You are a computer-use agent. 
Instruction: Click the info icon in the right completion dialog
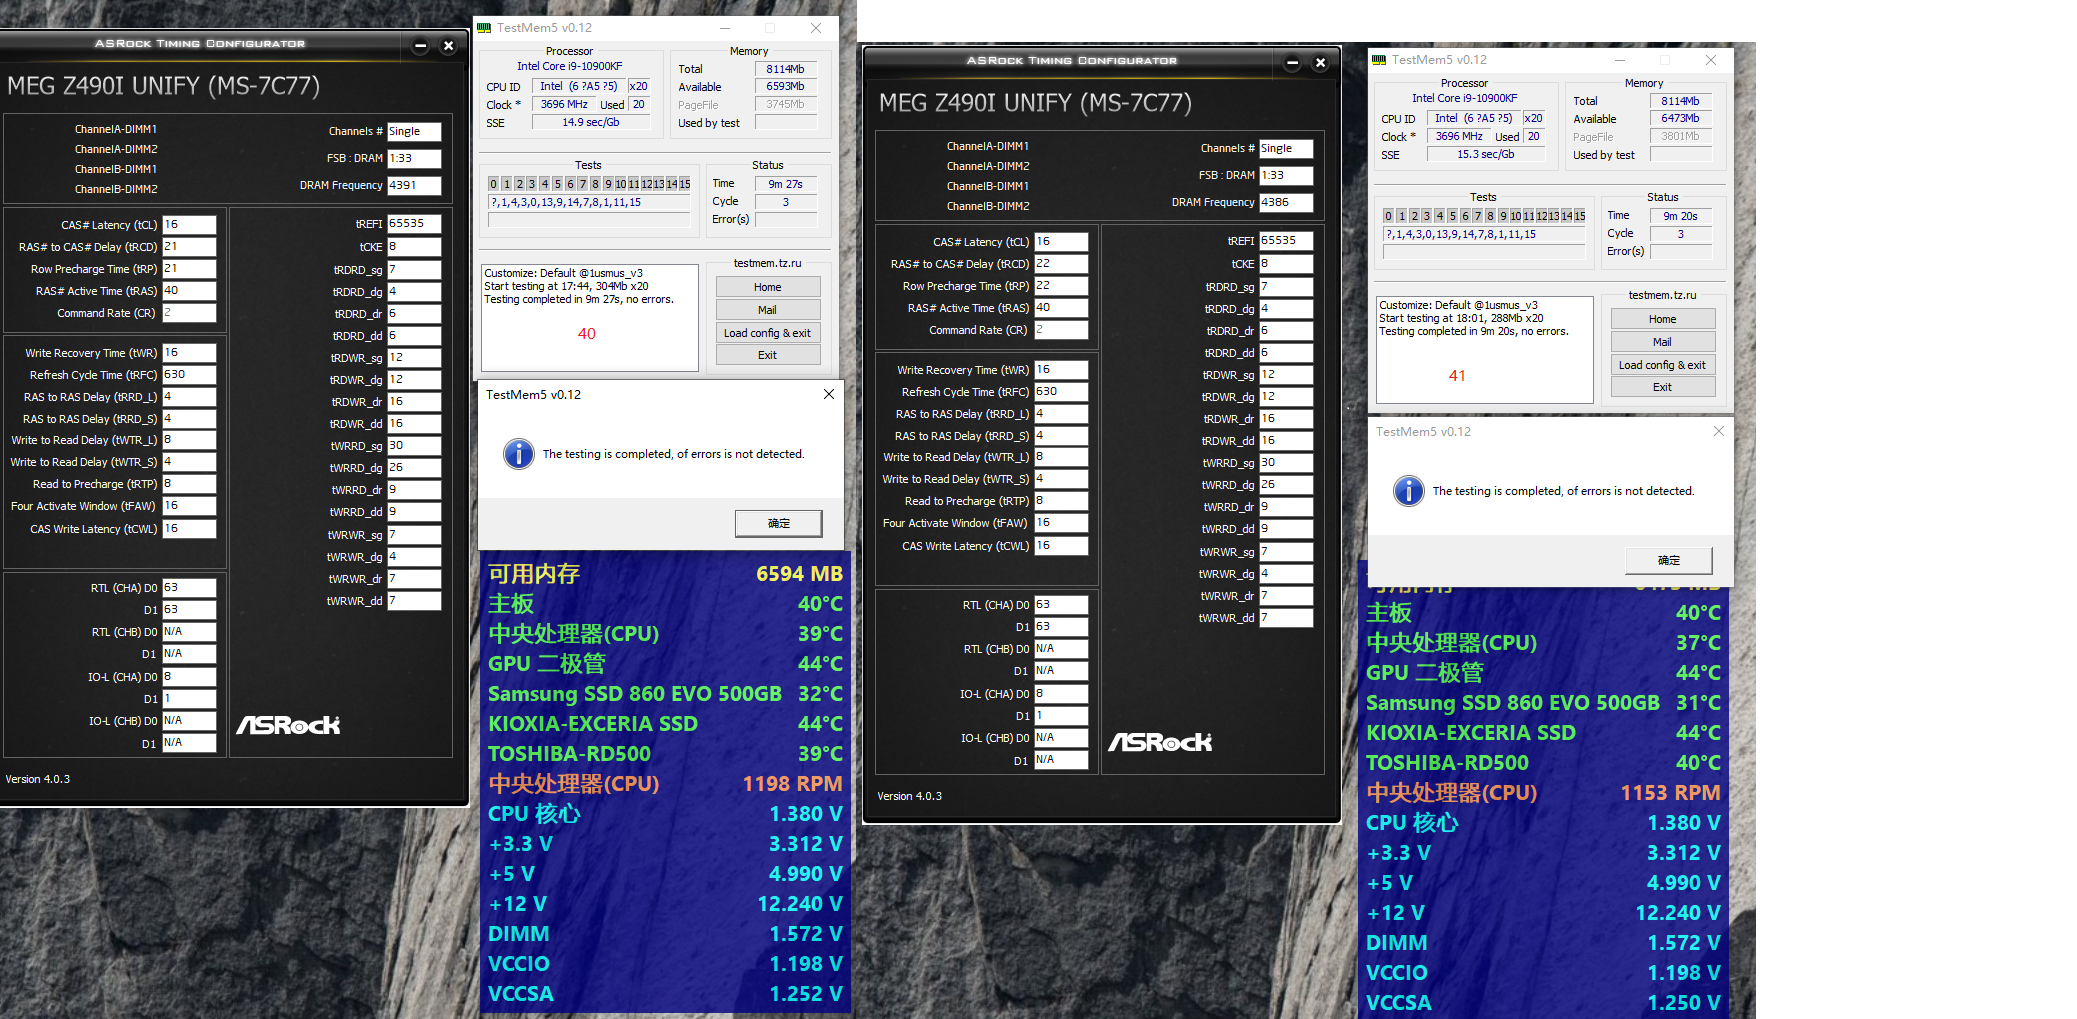tap(1408, 491)
